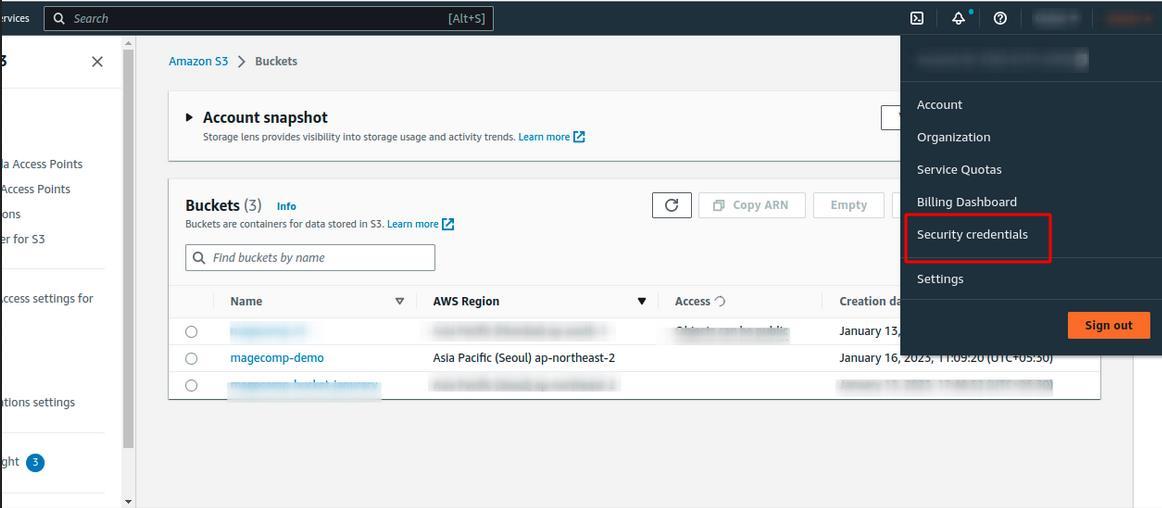1162x508 pixels.
Task: Click the Buckets Info link
Action: pyautogui.click(x=286, y=206)
